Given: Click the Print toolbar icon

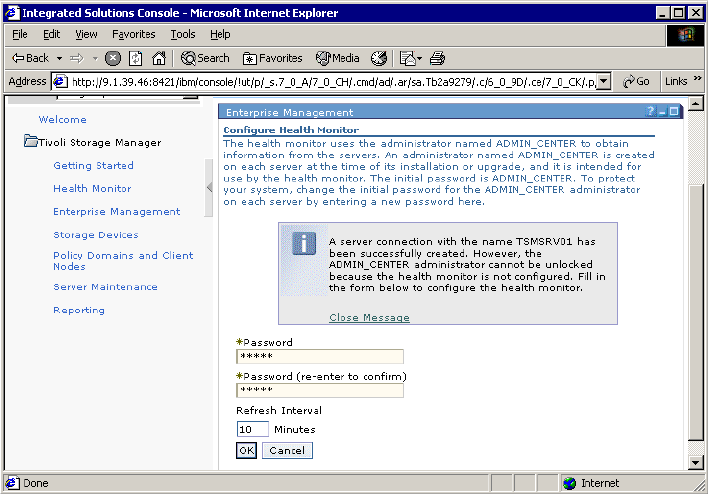Looking at the screenshot, I should click(x=437, y=58).
